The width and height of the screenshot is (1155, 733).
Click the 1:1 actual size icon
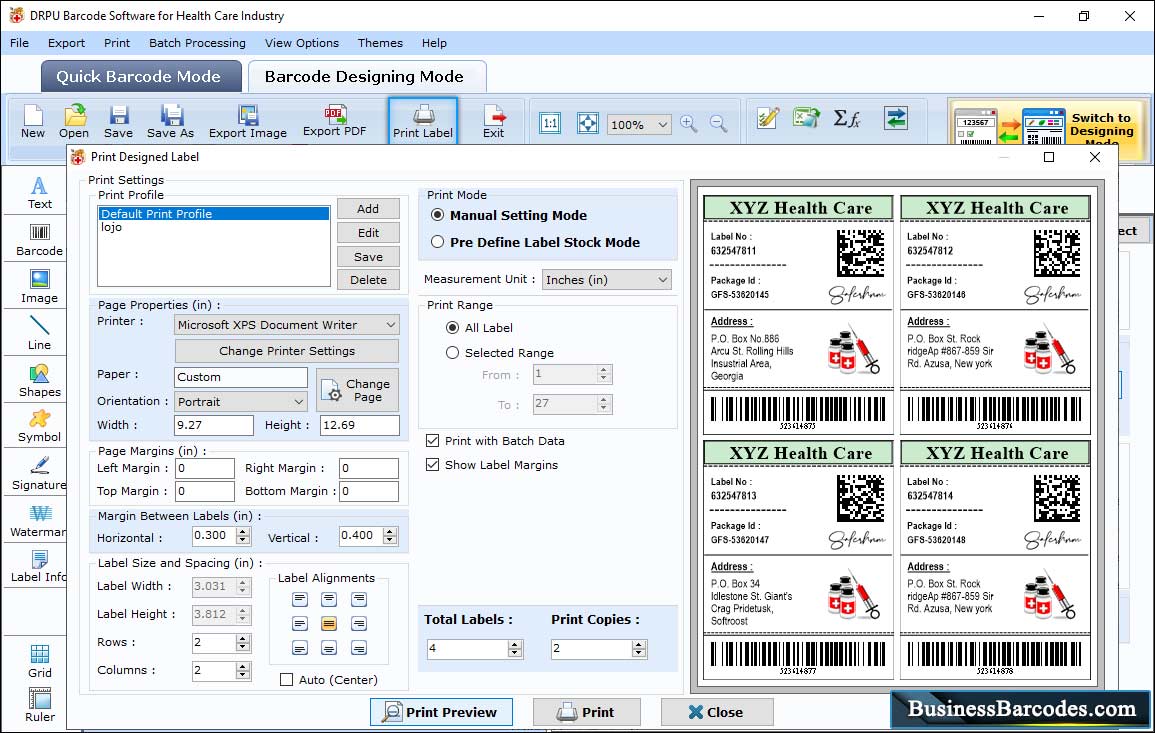click(x=550, y=123)
